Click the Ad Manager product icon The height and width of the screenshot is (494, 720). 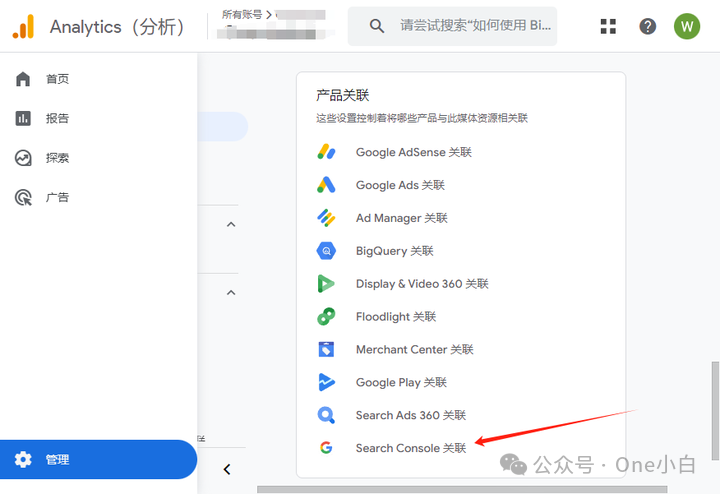326,218
